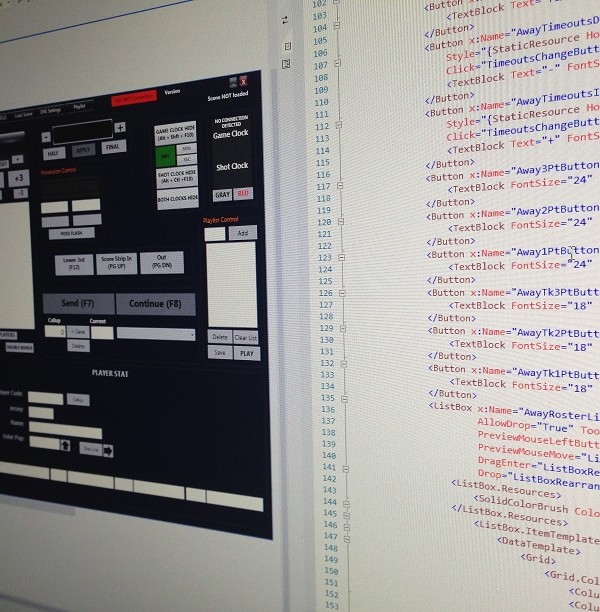The width and height of the screenshot is (600, 612).
Task: Click the up arrow icon beside Ticker Page field
Action: click(65, 445)
